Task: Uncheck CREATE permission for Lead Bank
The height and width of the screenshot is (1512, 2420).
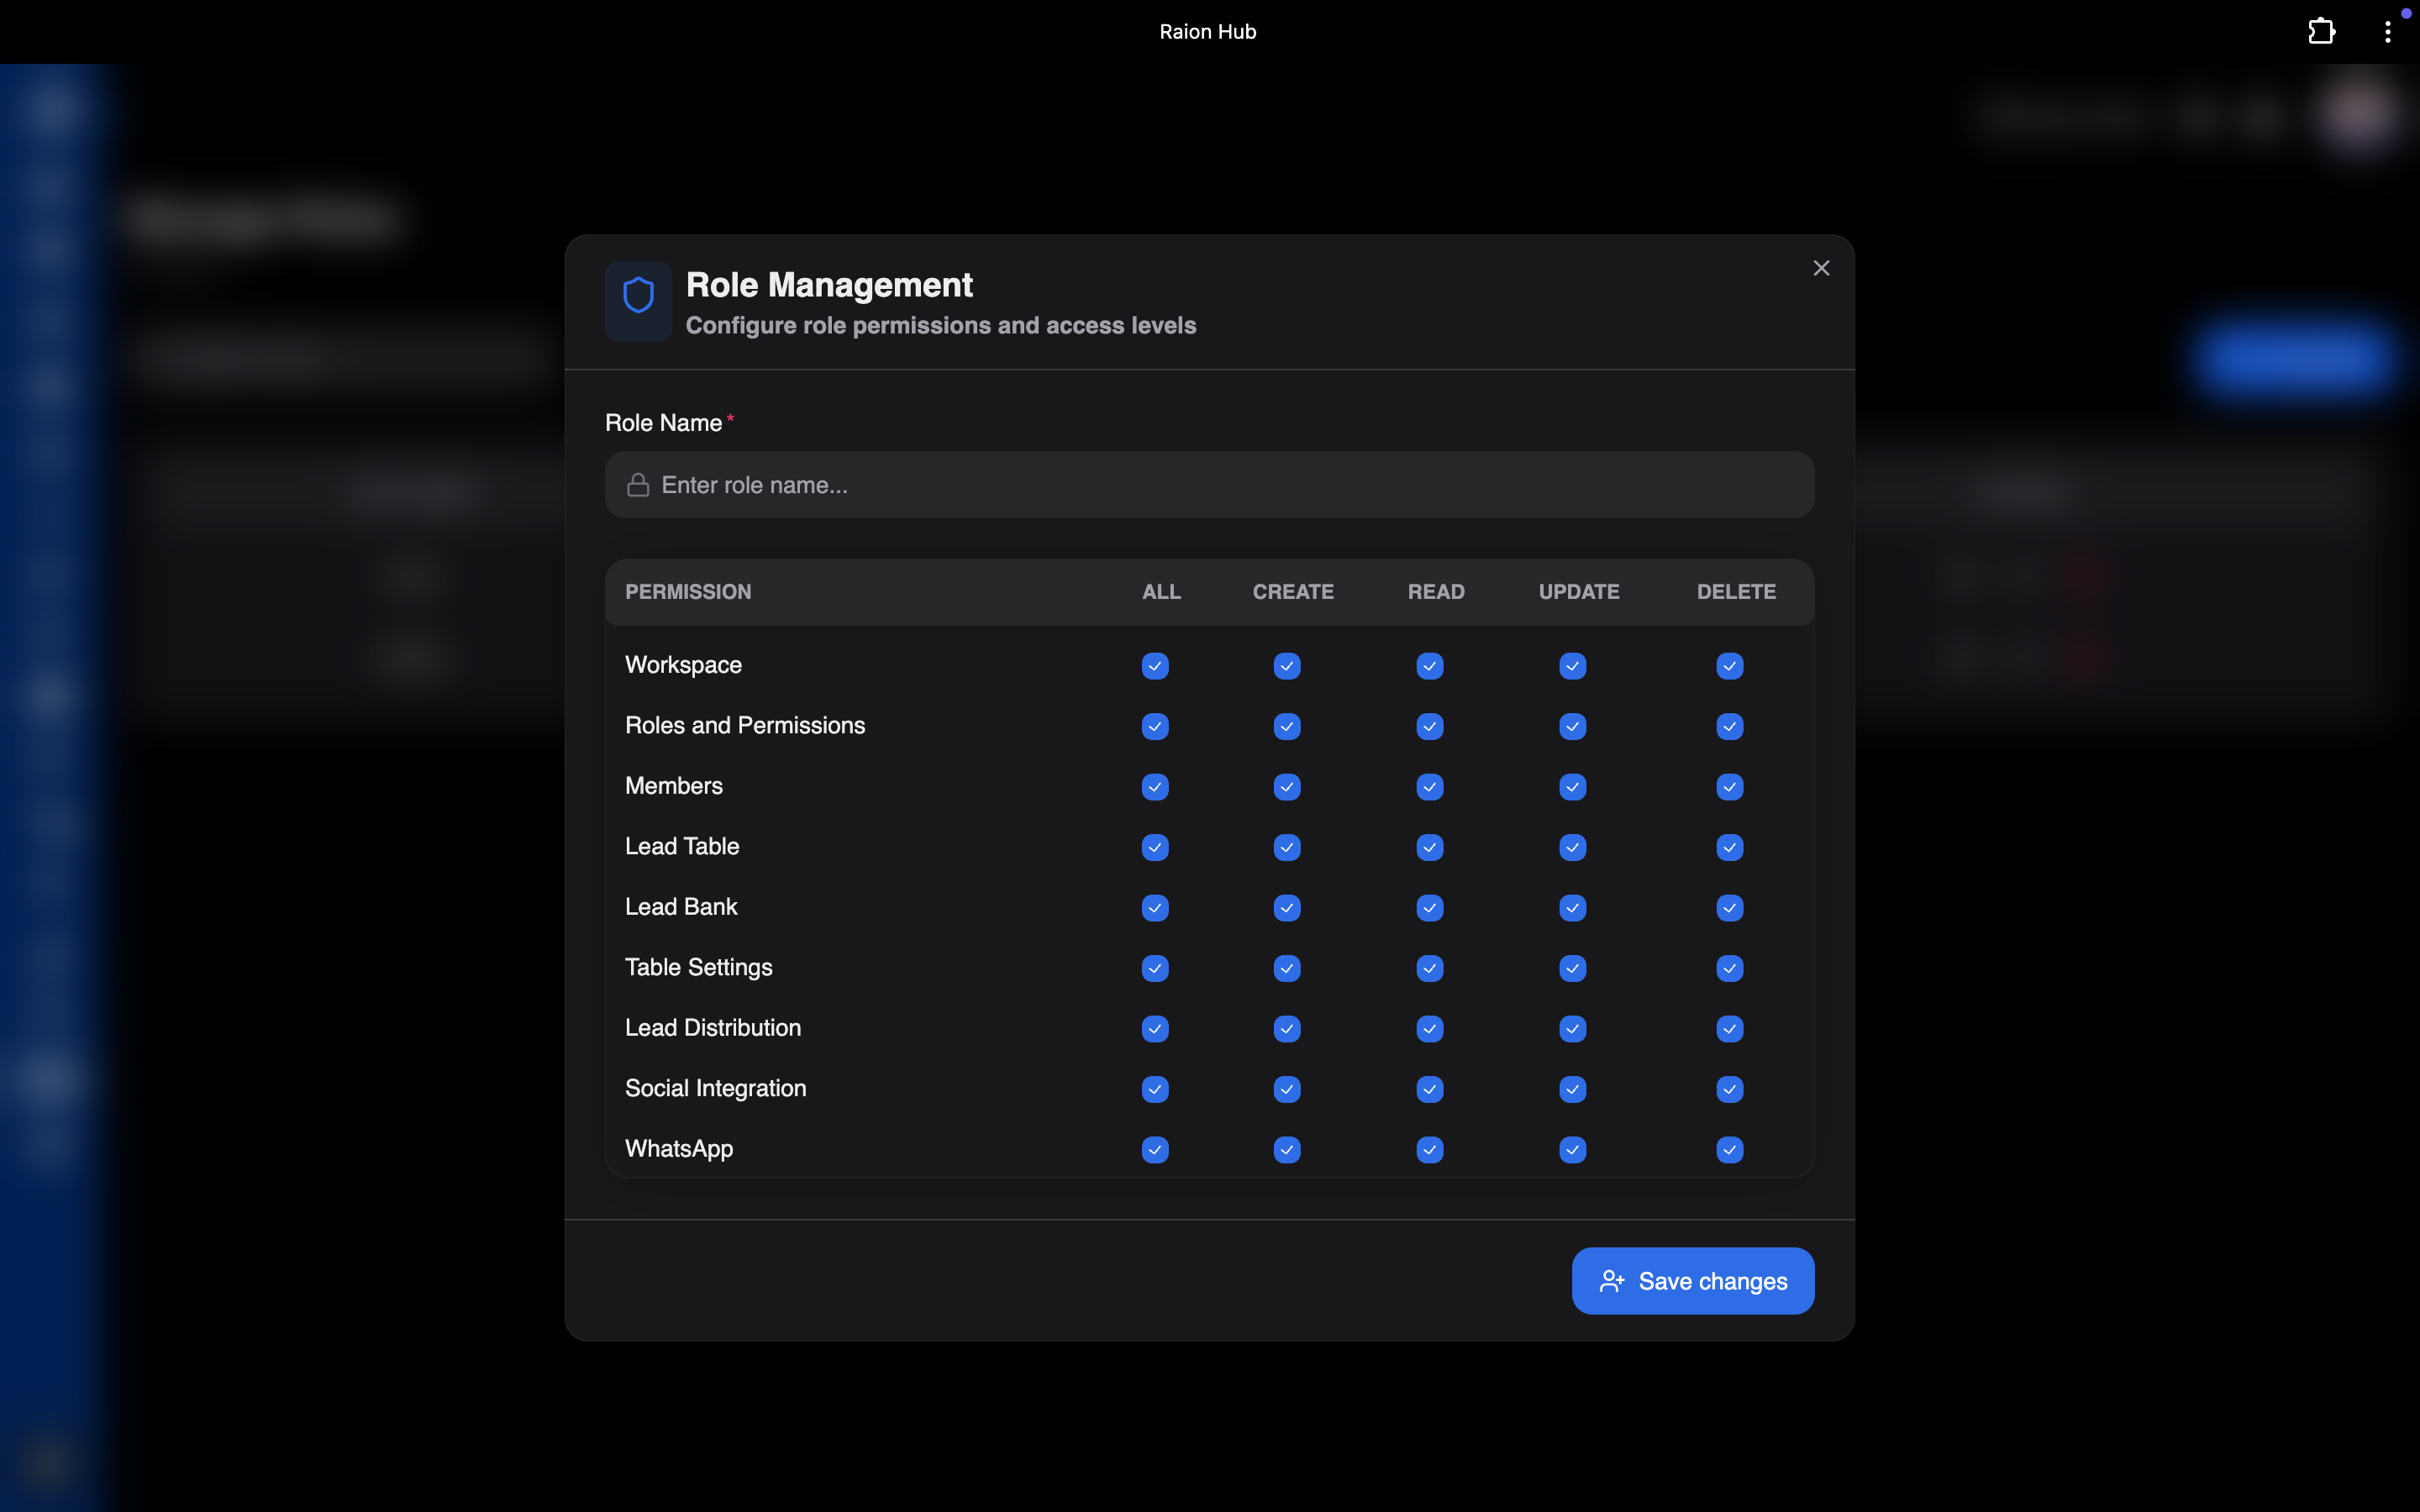Action: 1287,908
